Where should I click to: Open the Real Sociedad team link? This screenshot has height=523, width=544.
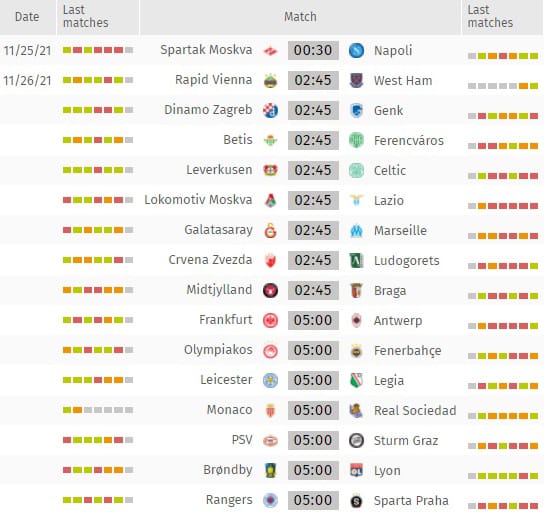point(415,411)
